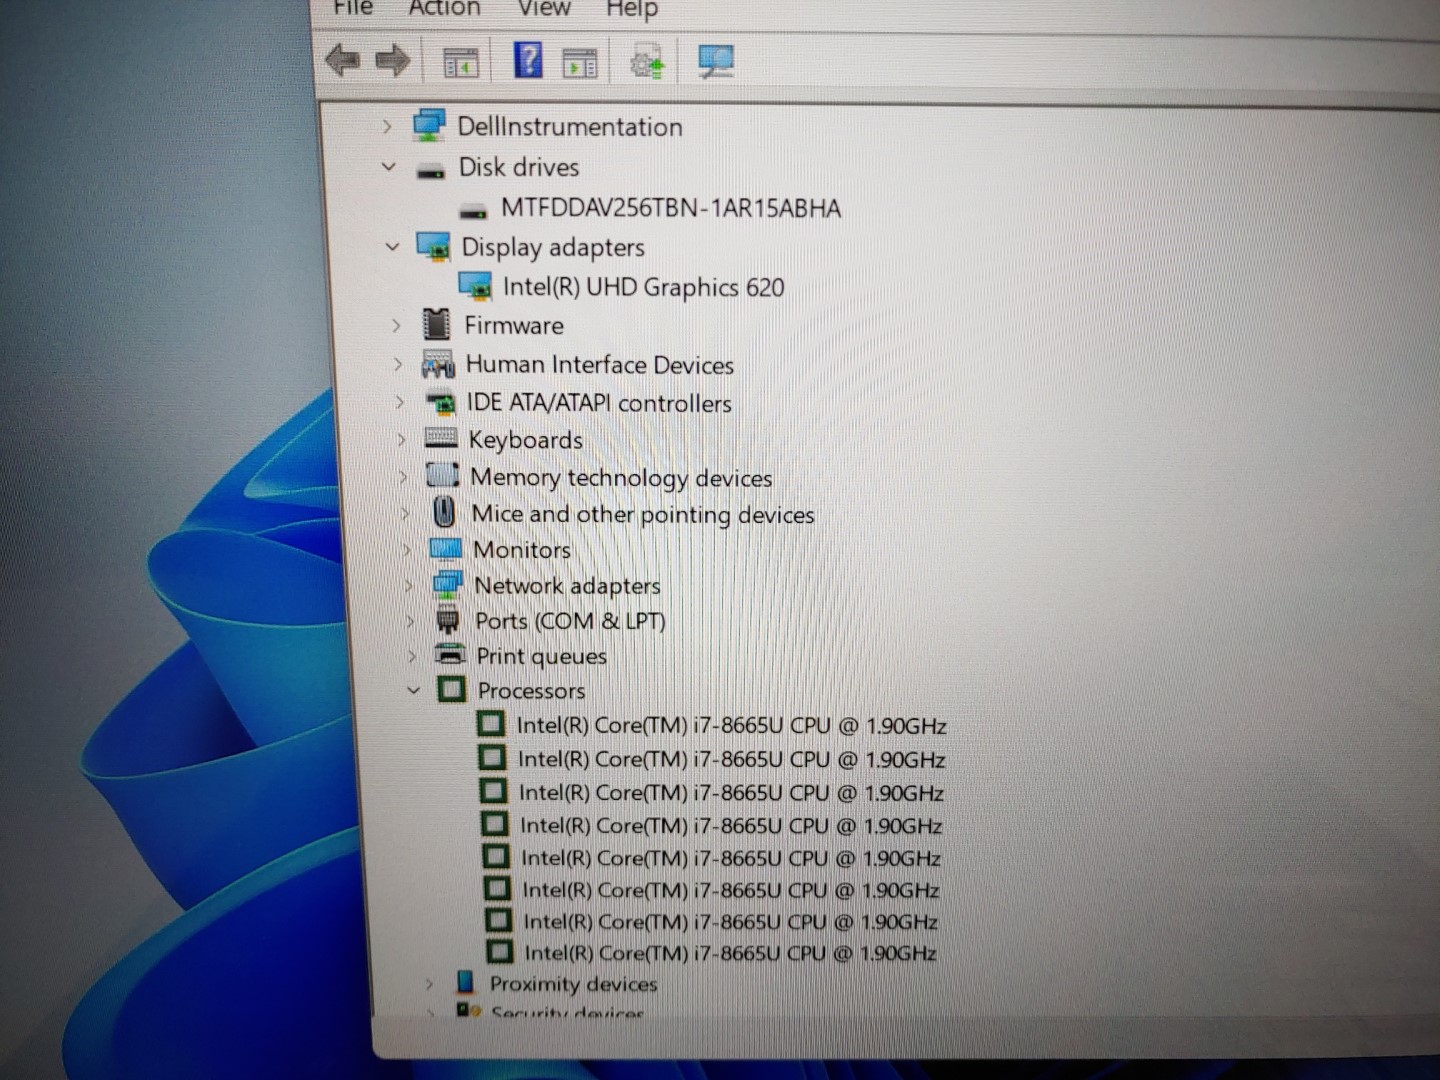Select Intel(R) UHD Graphics 620 adapter

(644, 287)
